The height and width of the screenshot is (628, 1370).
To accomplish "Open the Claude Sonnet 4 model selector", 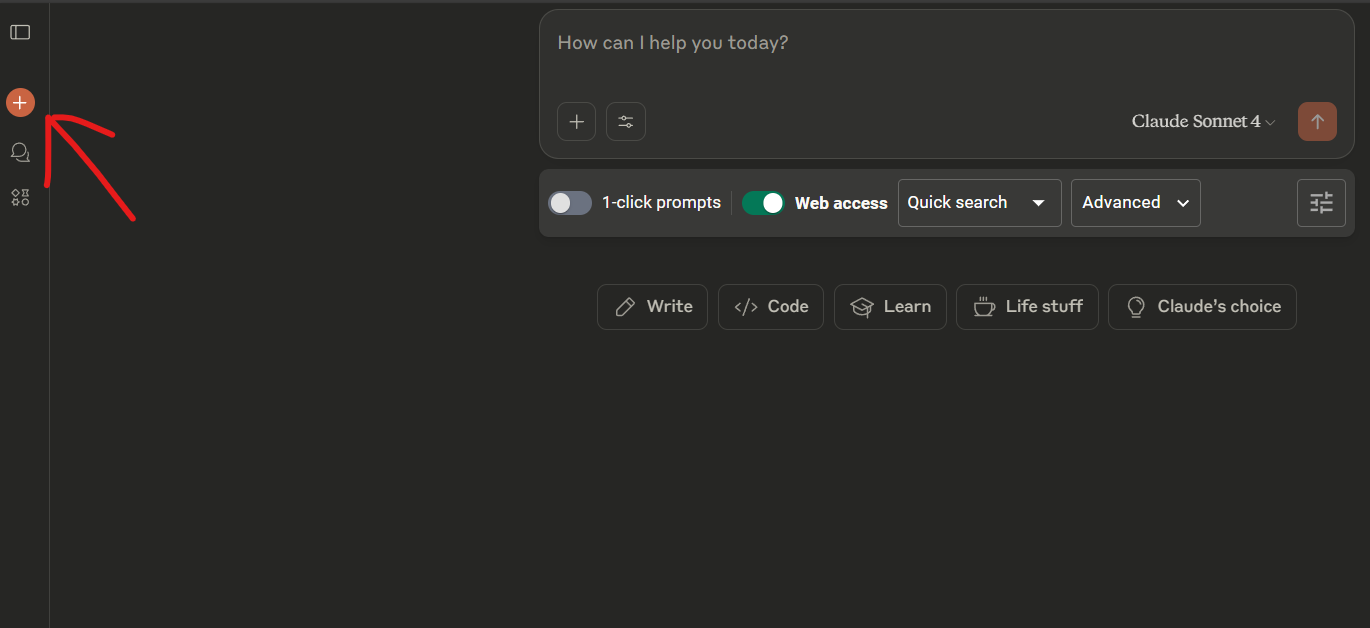I will click(1204, 122).
